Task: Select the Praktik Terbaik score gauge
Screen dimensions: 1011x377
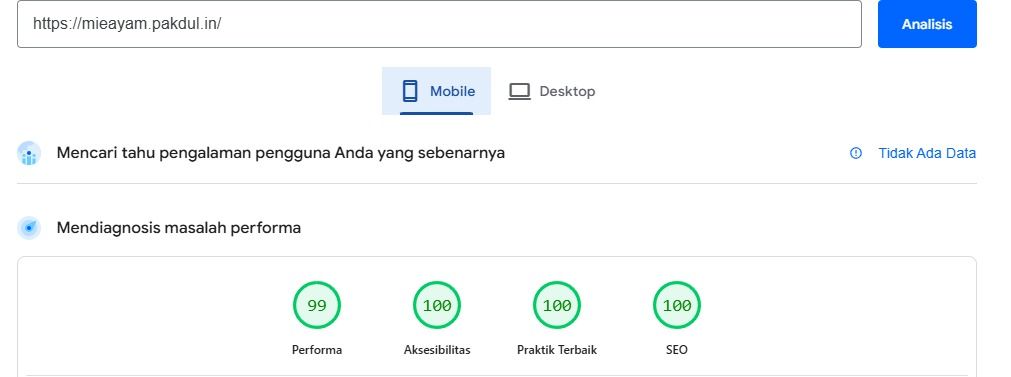Action: pos(557,305)
